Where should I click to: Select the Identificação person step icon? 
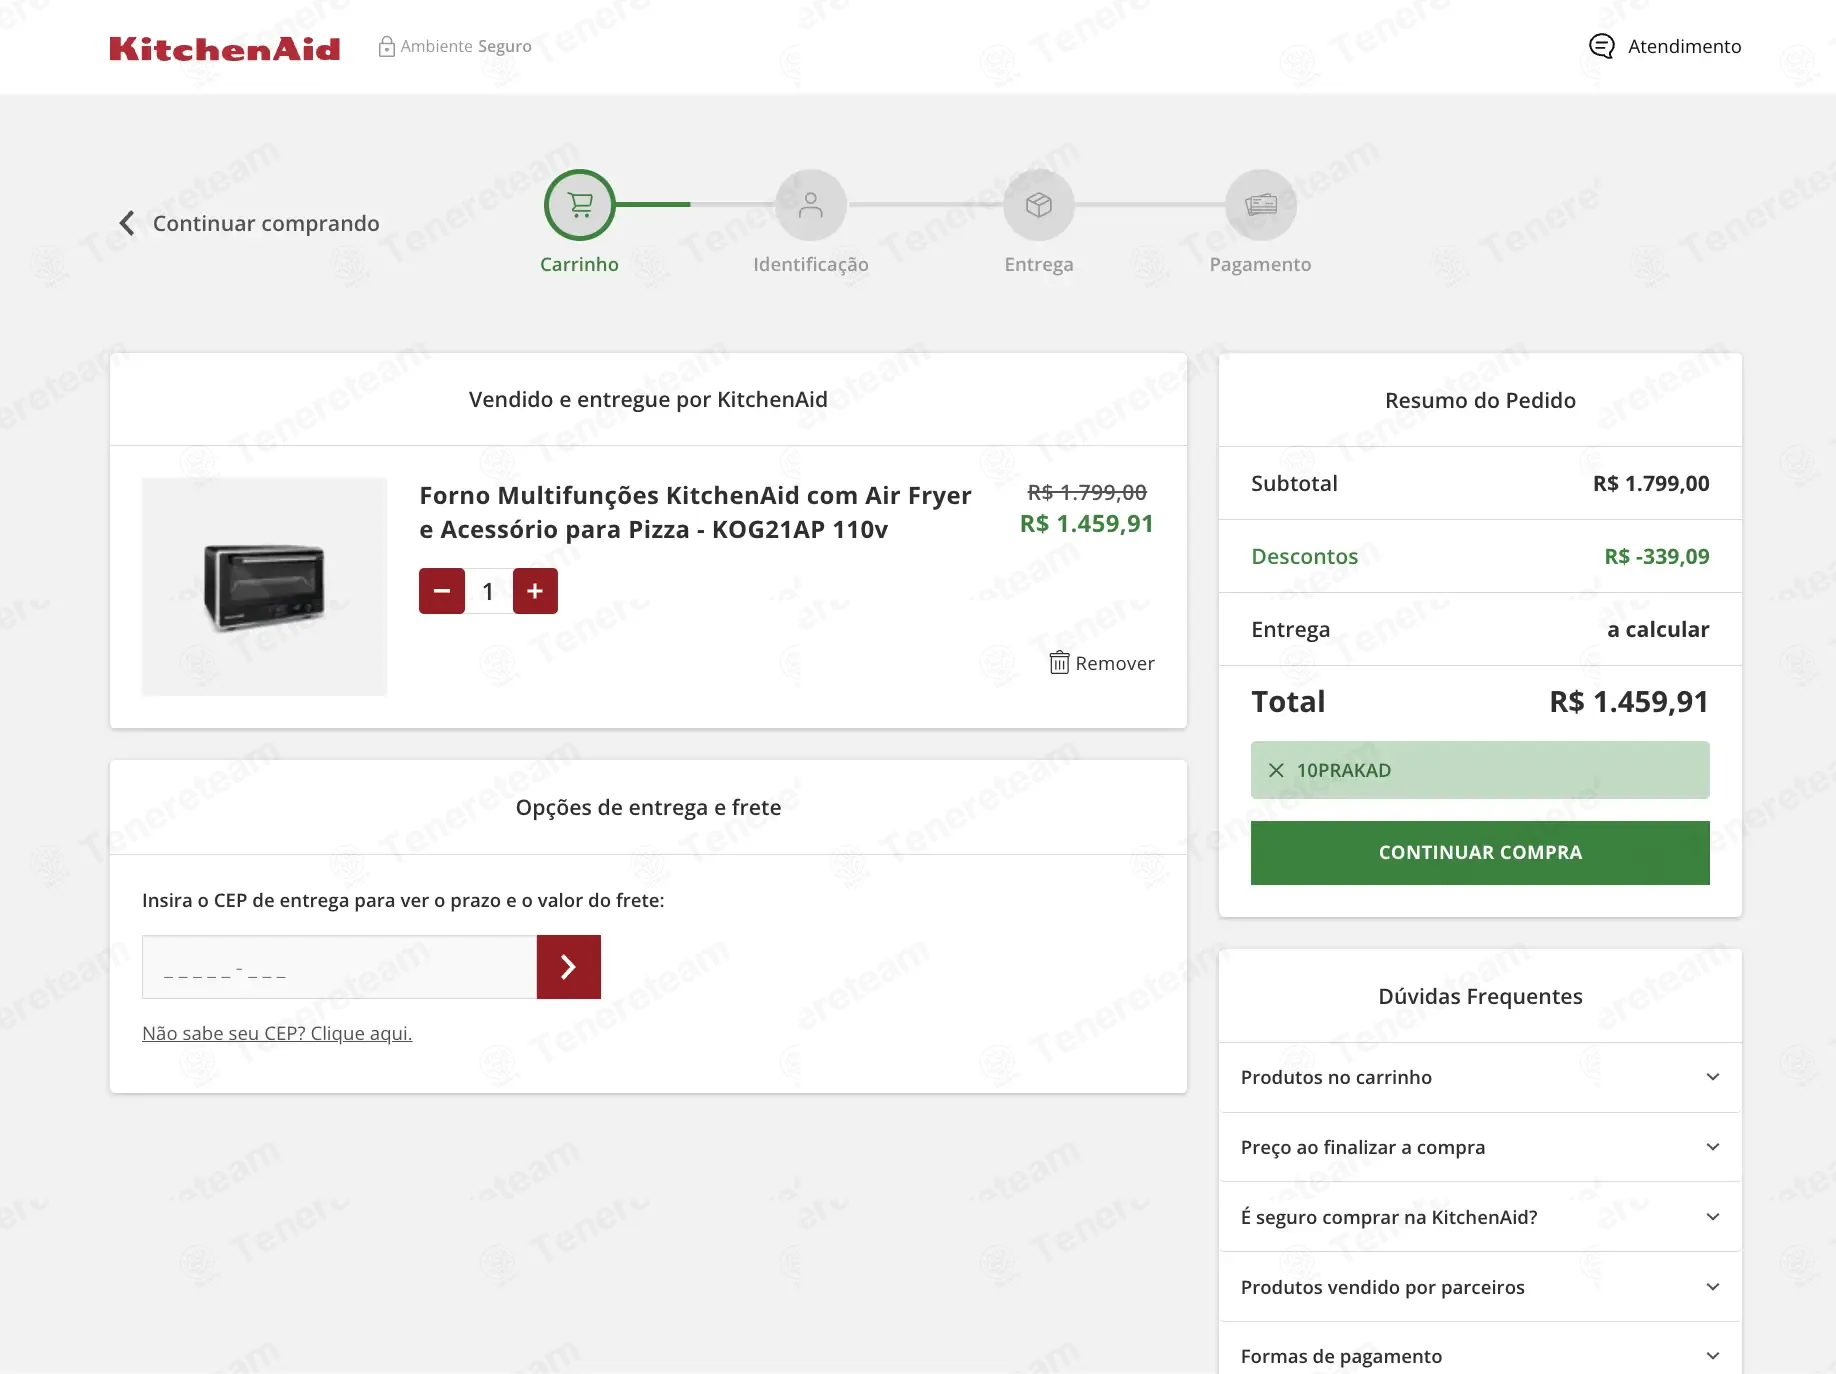811,205
